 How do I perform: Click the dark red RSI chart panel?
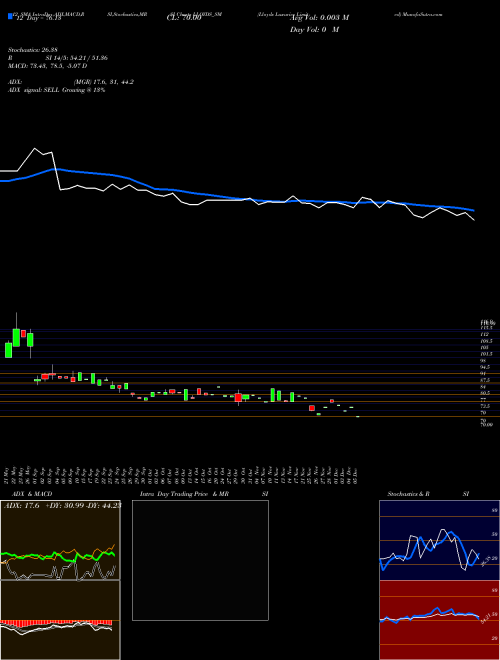pyautogui.click(x=439, y=620)
